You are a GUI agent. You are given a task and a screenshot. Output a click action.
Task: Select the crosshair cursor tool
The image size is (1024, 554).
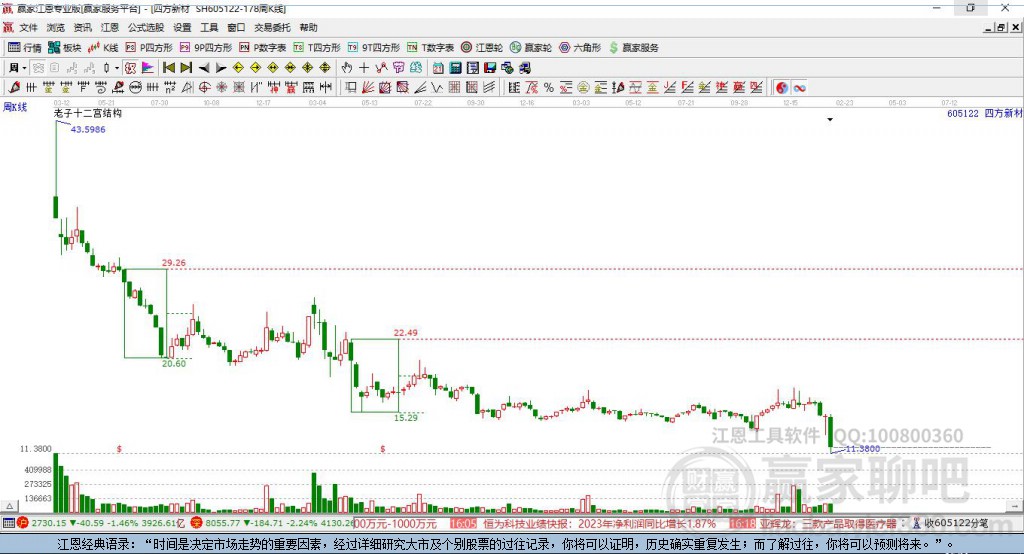[x=364, y=68]
